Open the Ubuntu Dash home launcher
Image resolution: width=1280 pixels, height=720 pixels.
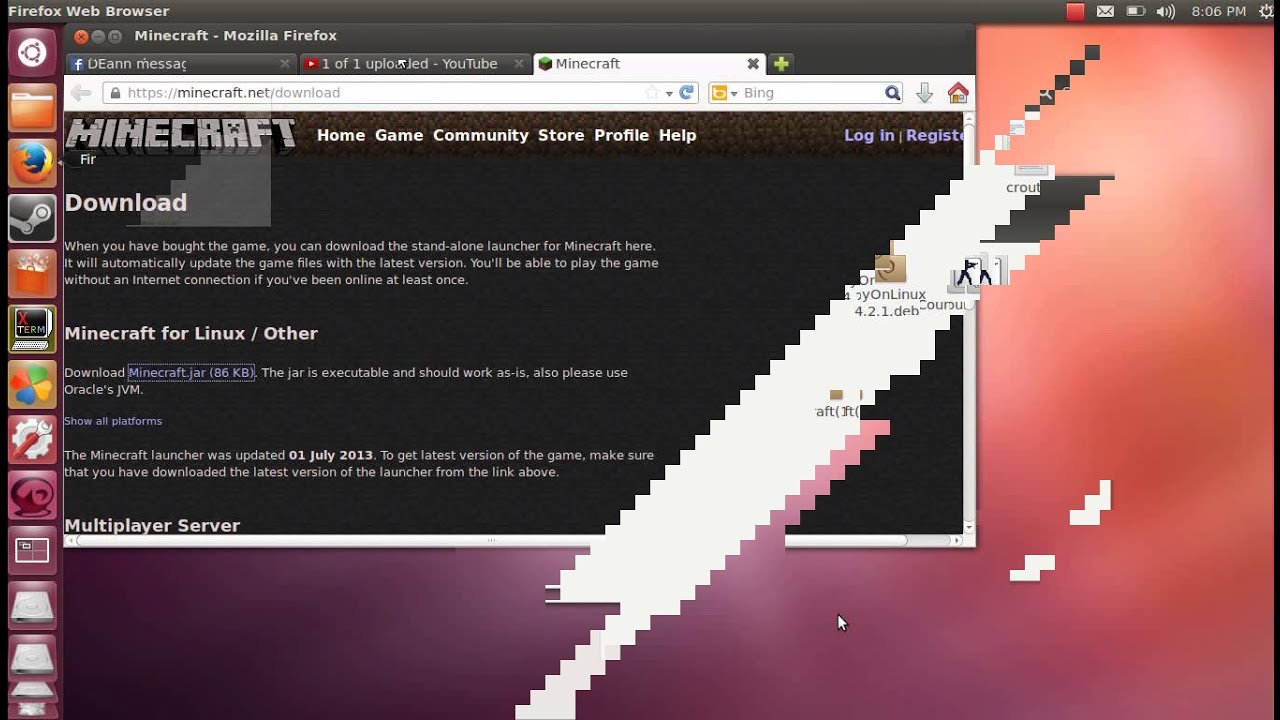pyautogui.click(x=32, y=53)
